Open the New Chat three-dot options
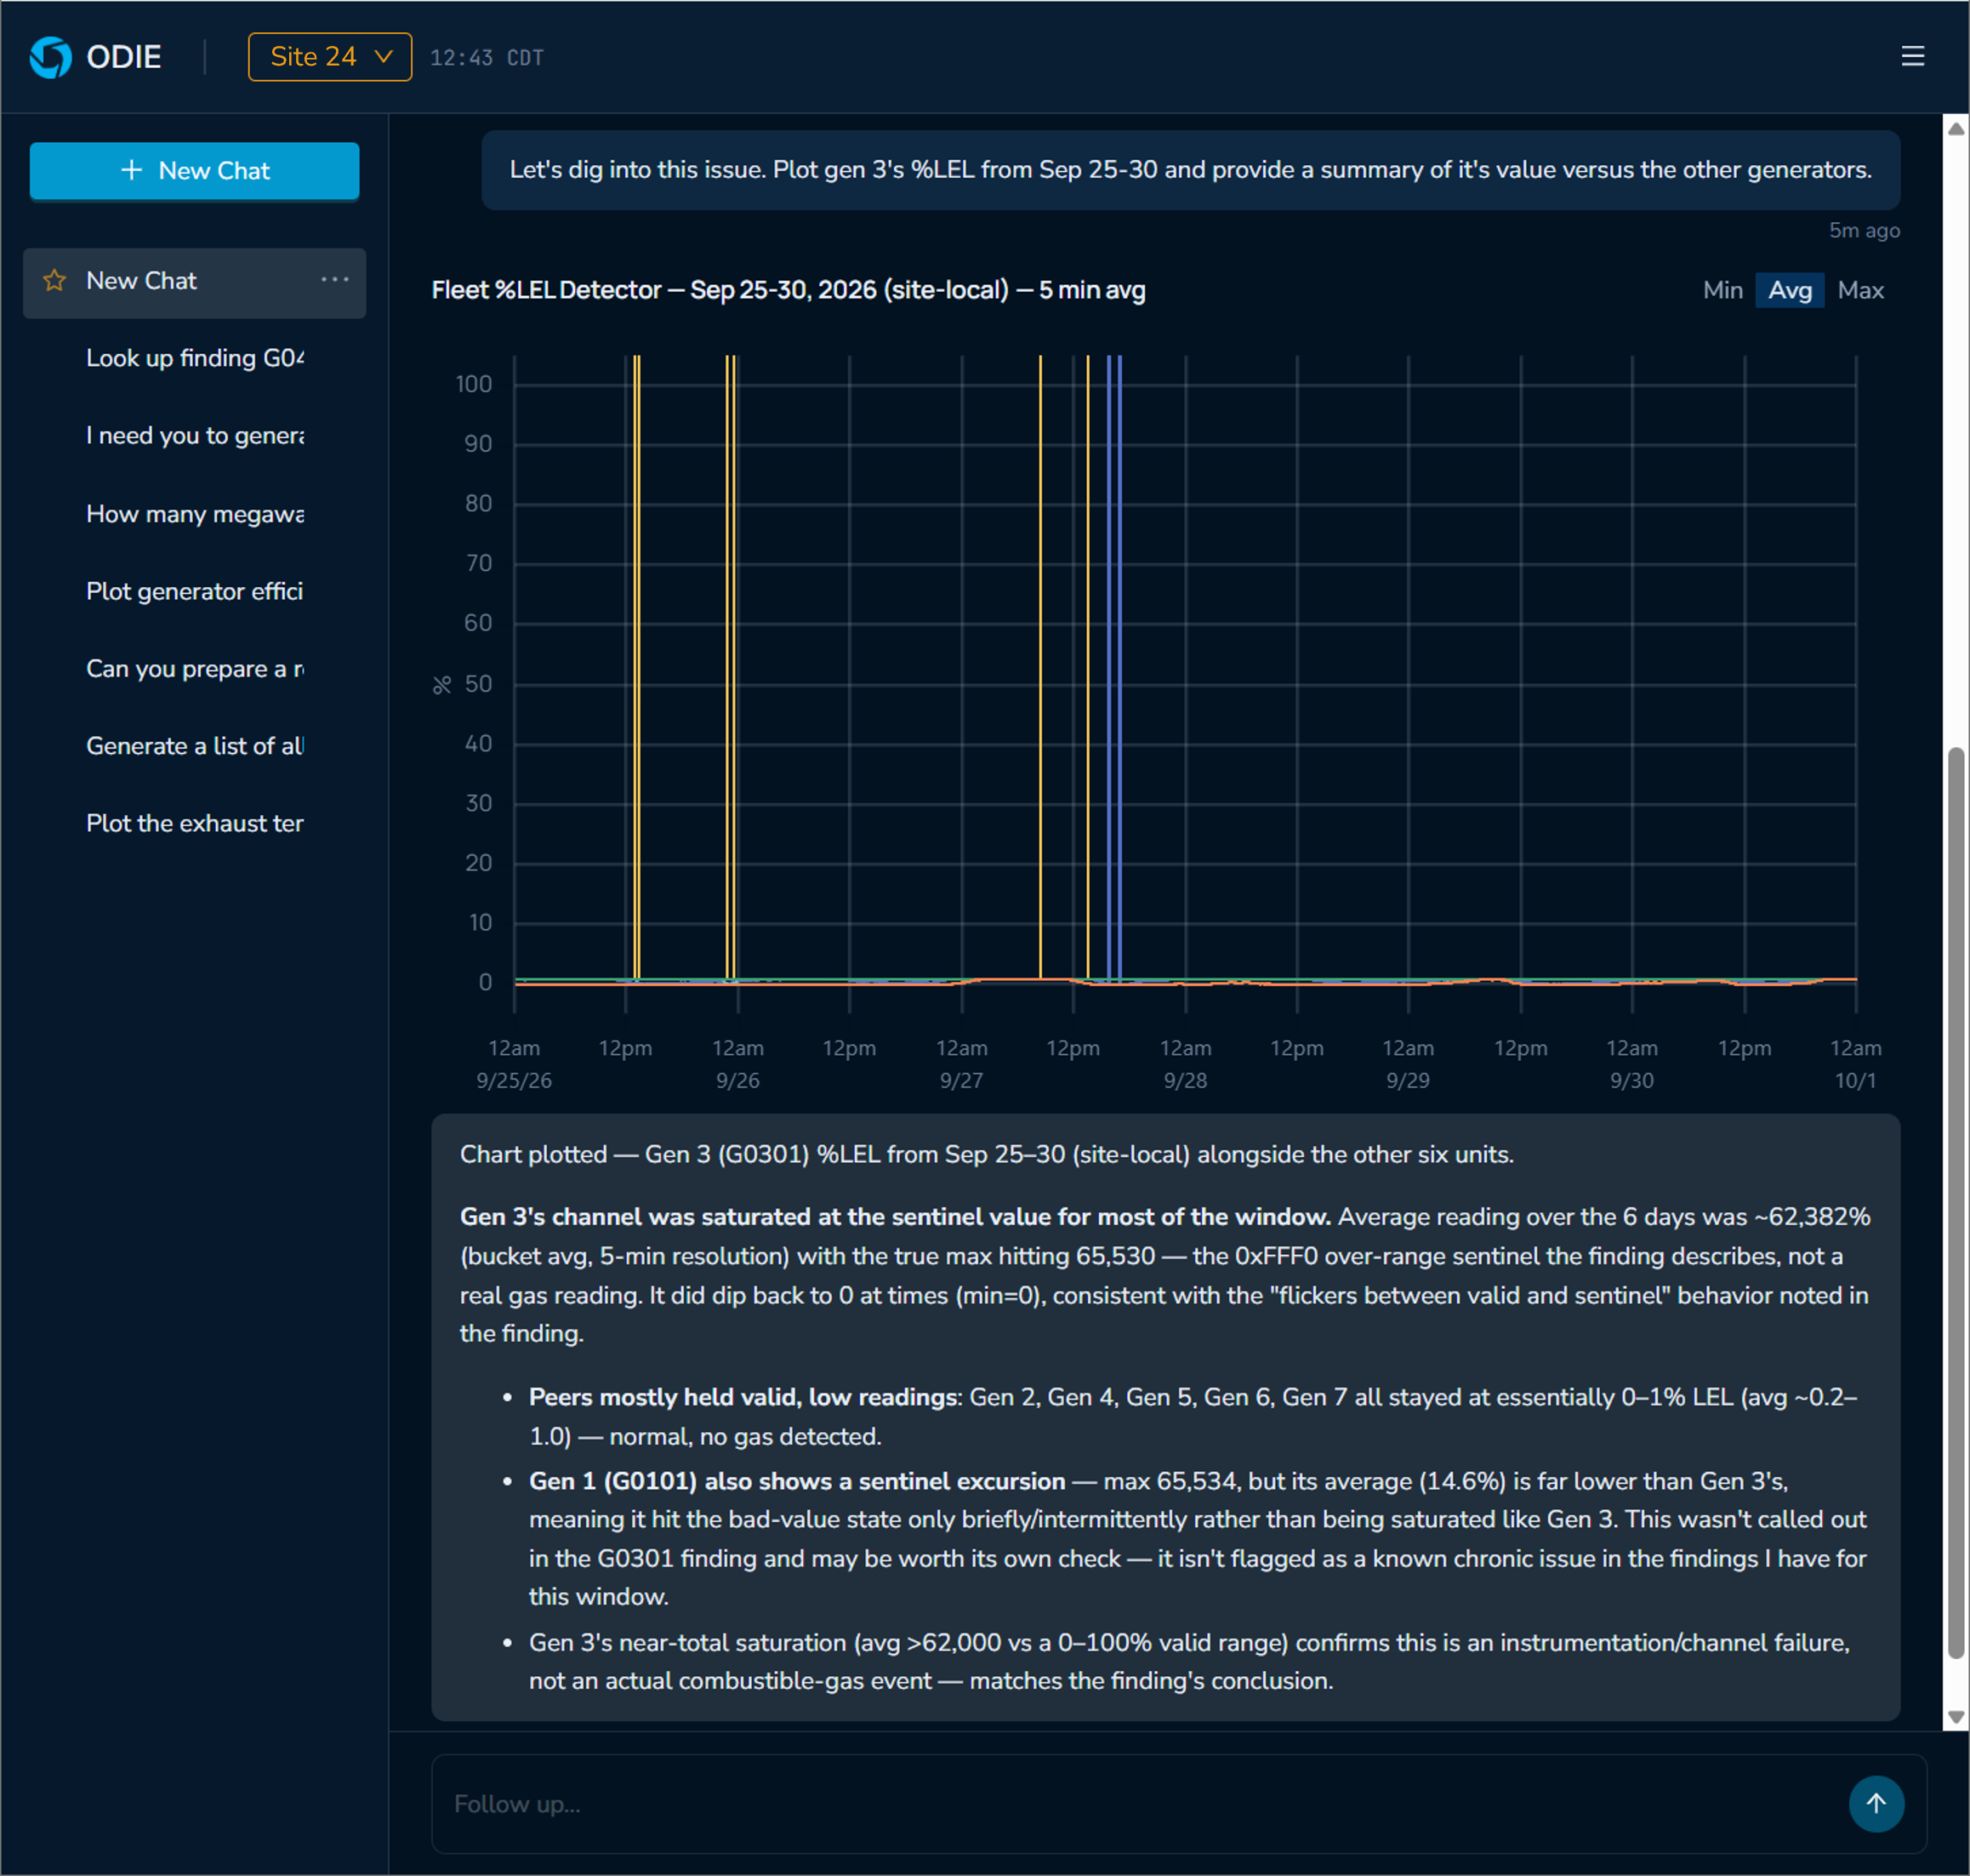The image size is (1970, 1876). [335, 280]
